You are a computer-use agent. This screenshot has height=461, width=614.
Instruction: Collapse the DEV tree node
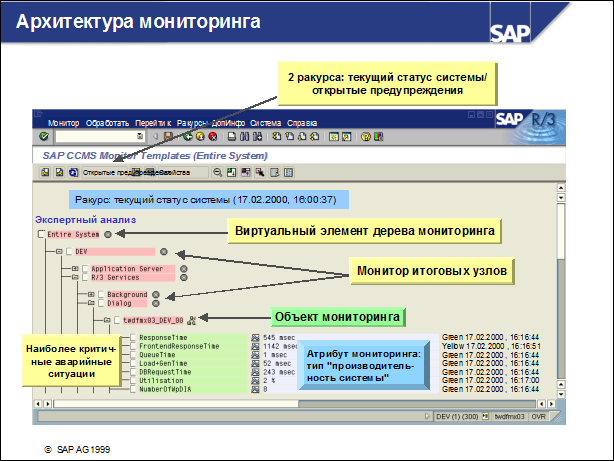coord(58,252)
